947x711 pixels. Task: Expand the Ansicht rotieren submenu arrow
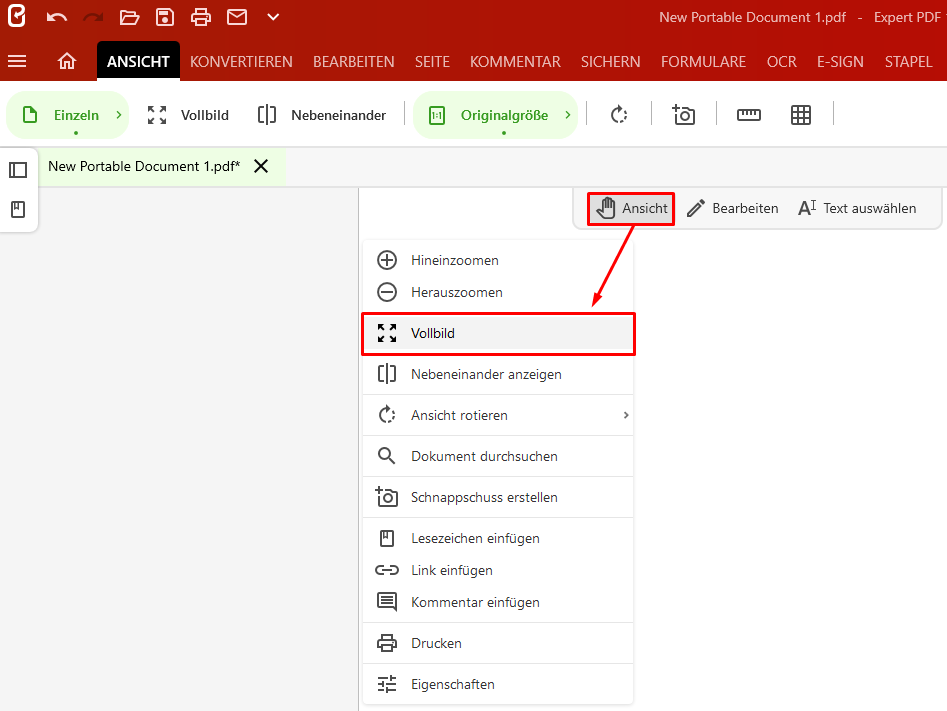[626, 416]
